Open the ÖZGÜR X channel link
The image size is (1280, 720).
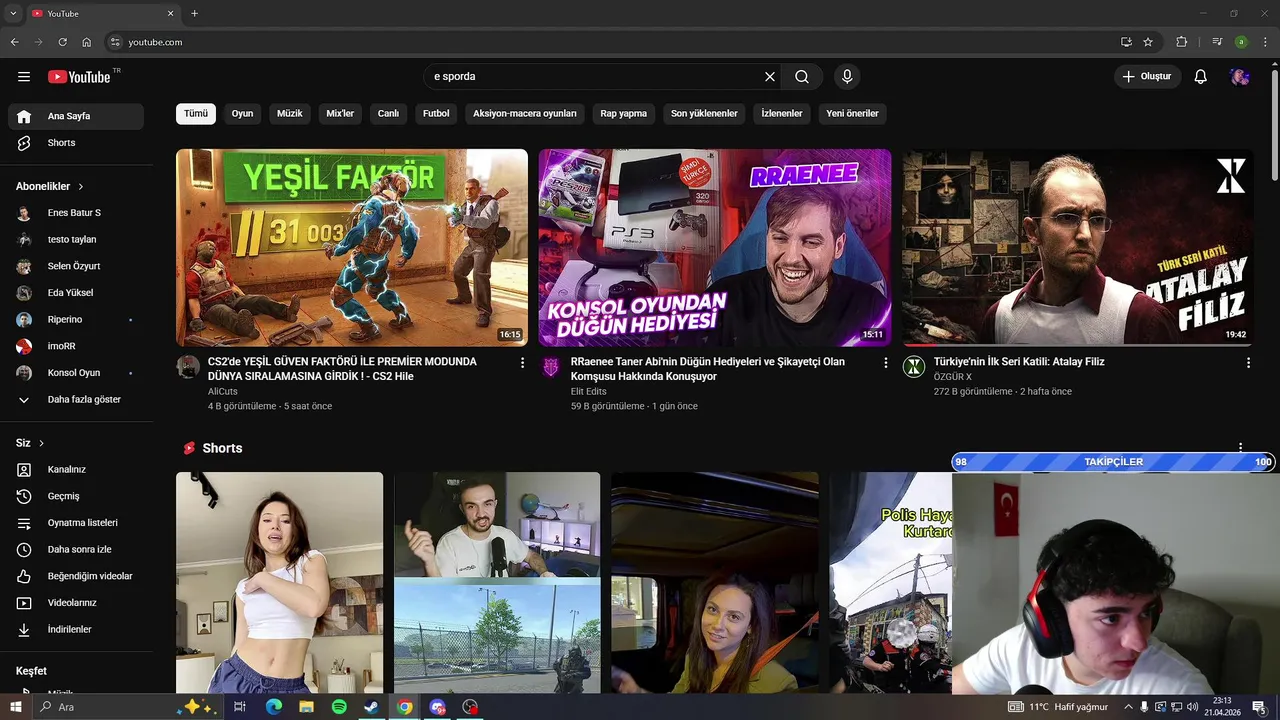point(953,377)
